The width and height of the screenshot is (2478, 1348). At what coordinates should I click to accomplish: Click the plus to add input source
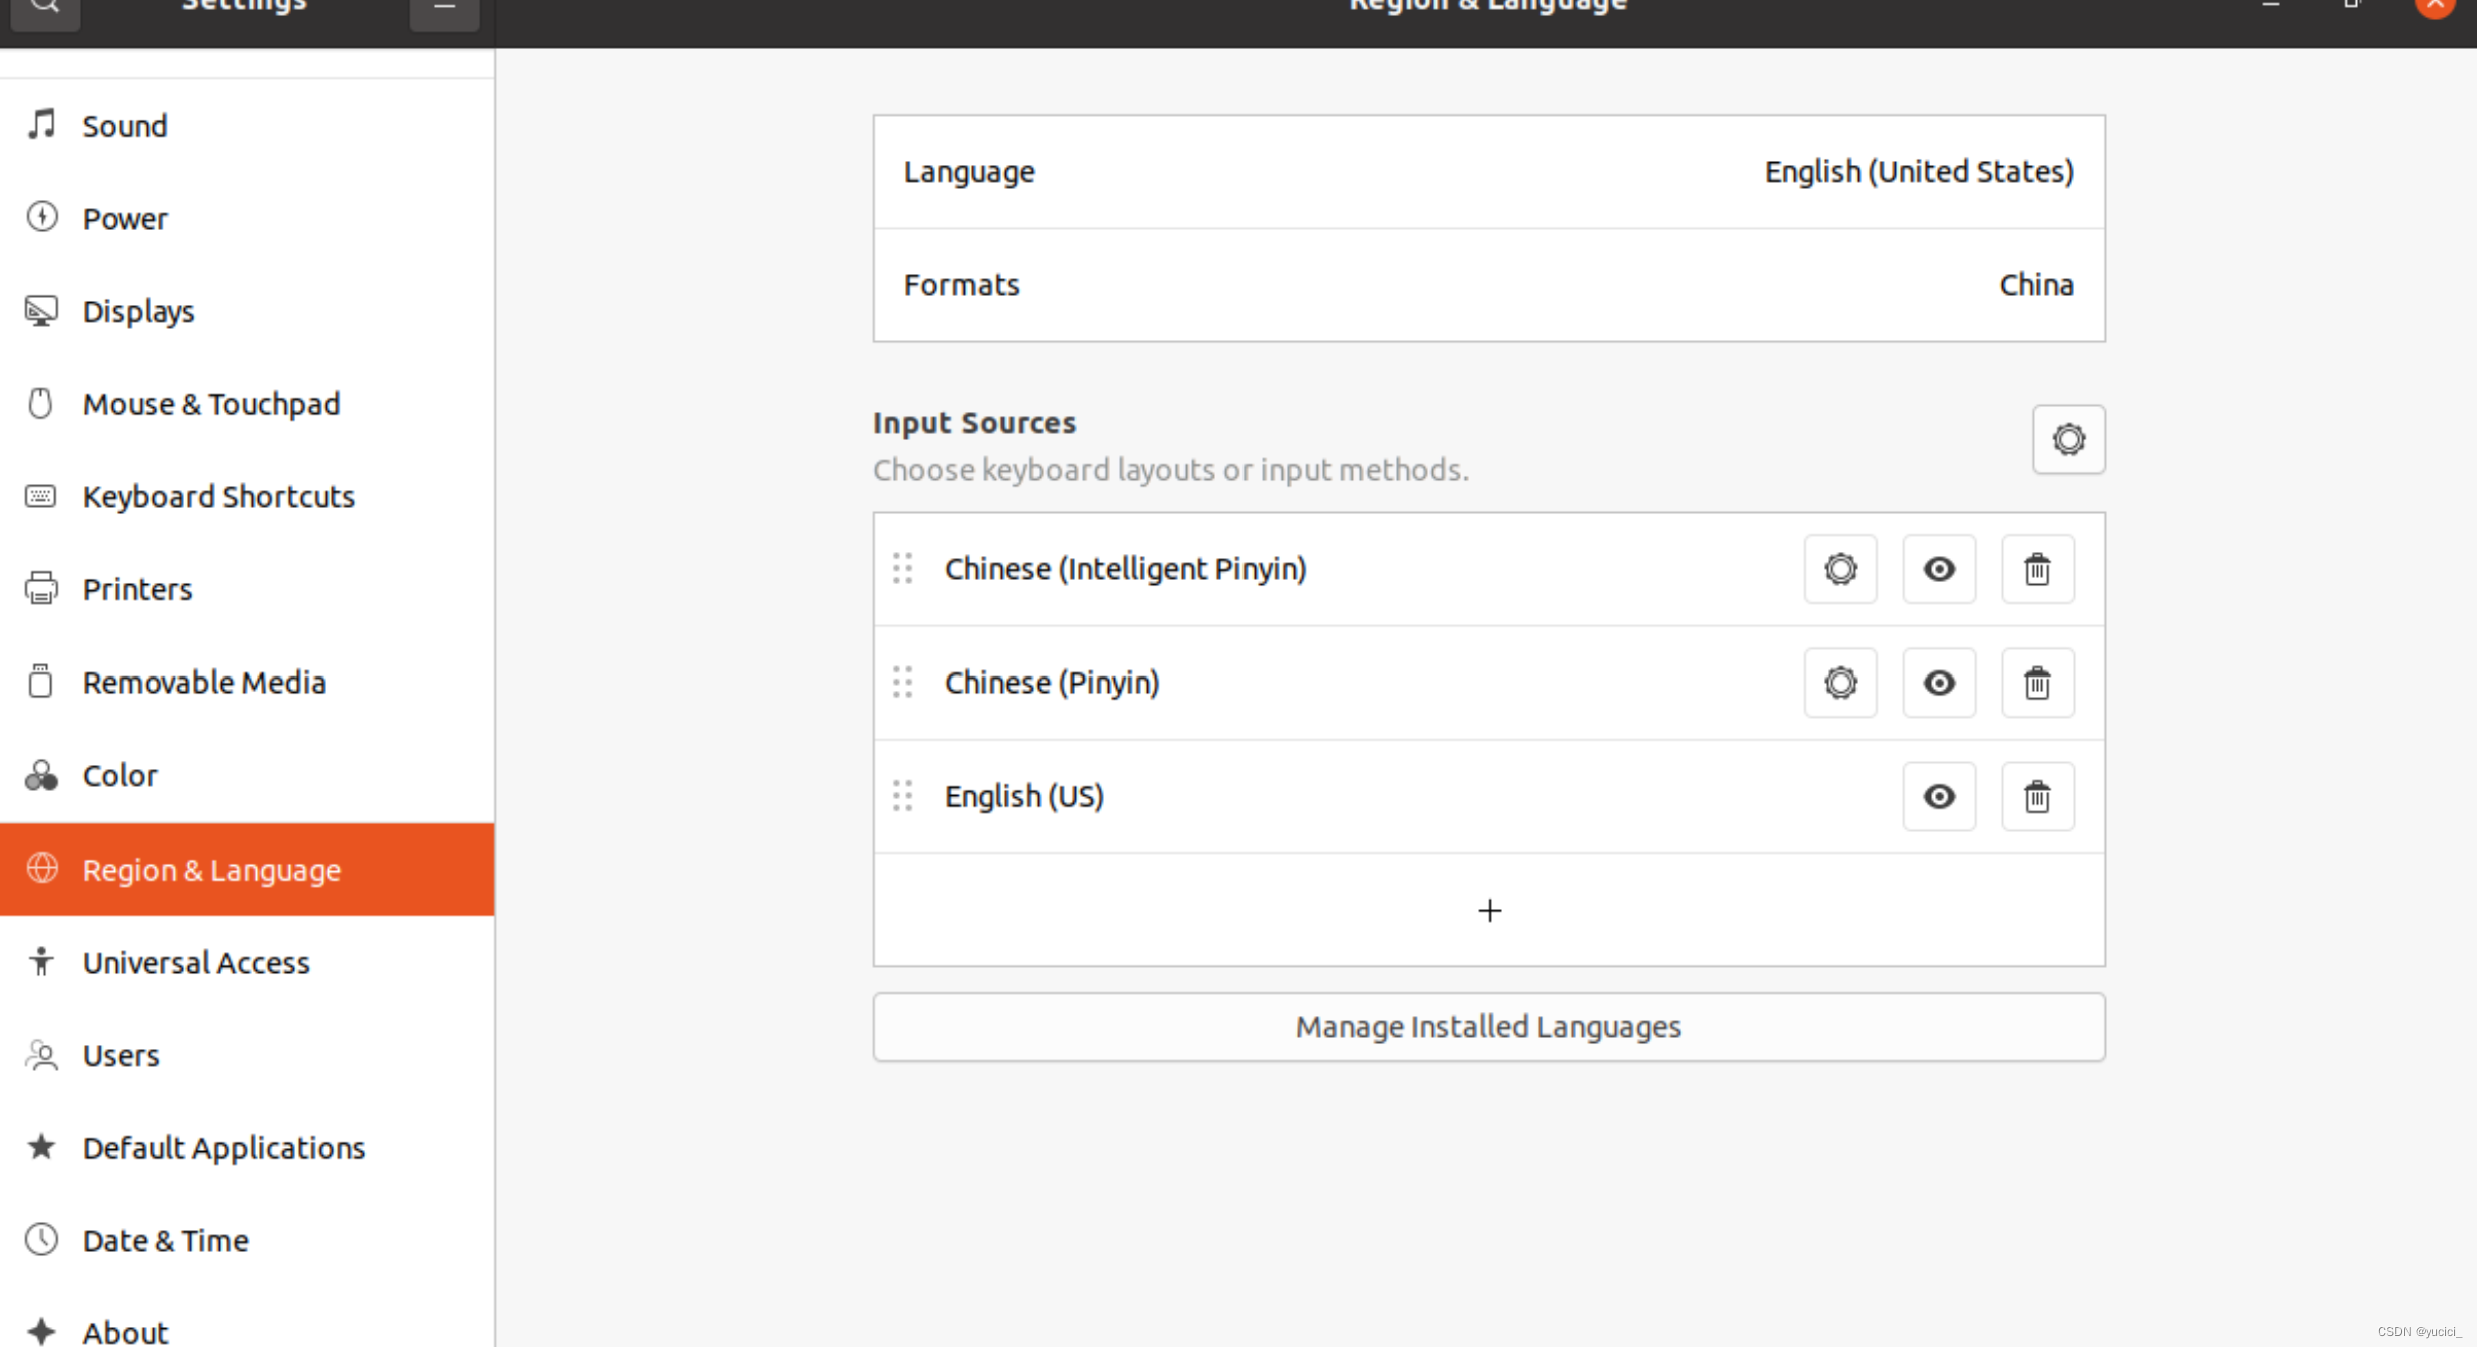click(x=1488, y=911)
